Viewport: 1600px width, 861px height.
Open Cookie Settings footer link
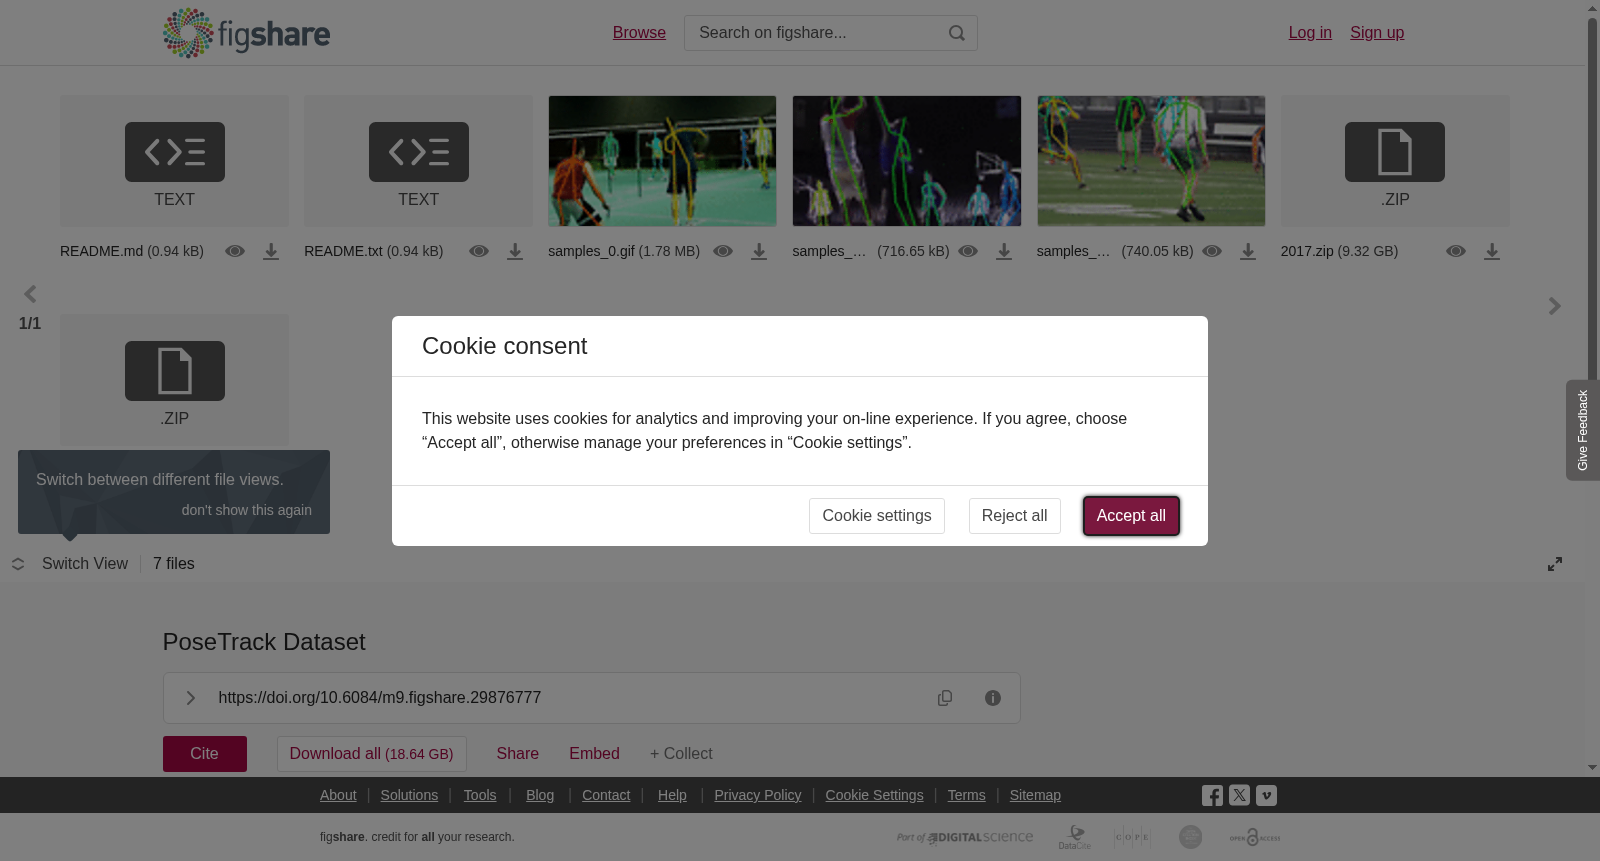tap(874, 795)
